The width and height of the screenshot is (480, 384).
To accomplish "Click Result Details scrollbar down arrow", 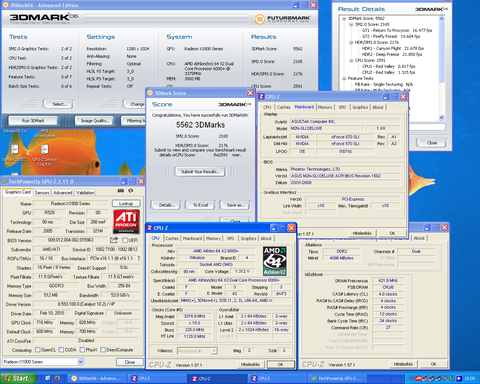I will tap(442, 117).
